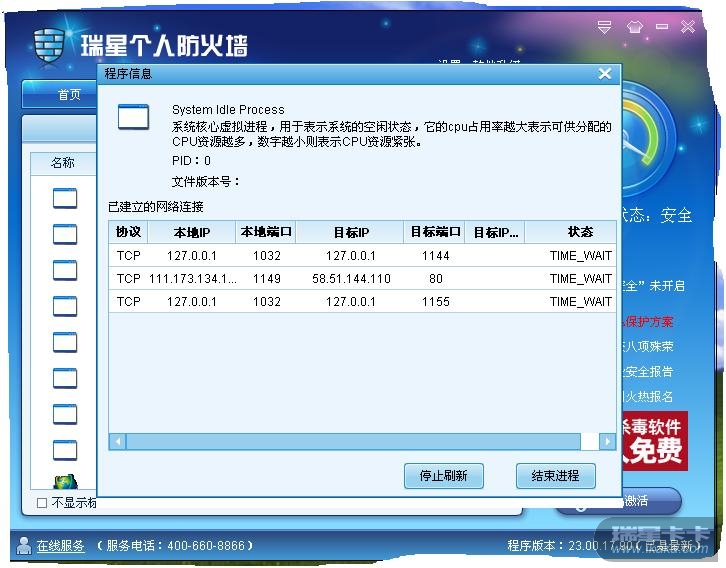Click the Rising firewall shield logo
Image resolution: width=726 pixels, height=568 pixels.
pos(49,46)
